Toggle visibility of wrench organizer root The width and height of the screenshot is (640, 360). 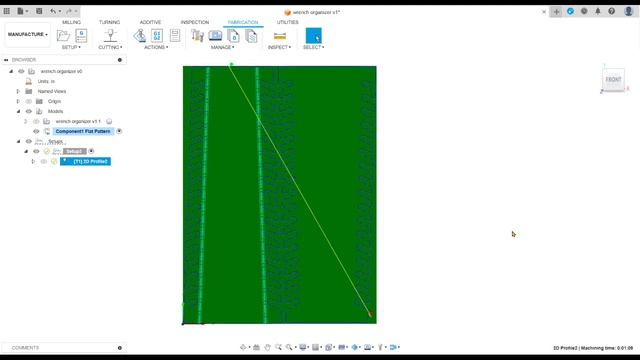[x=21, y=71]
